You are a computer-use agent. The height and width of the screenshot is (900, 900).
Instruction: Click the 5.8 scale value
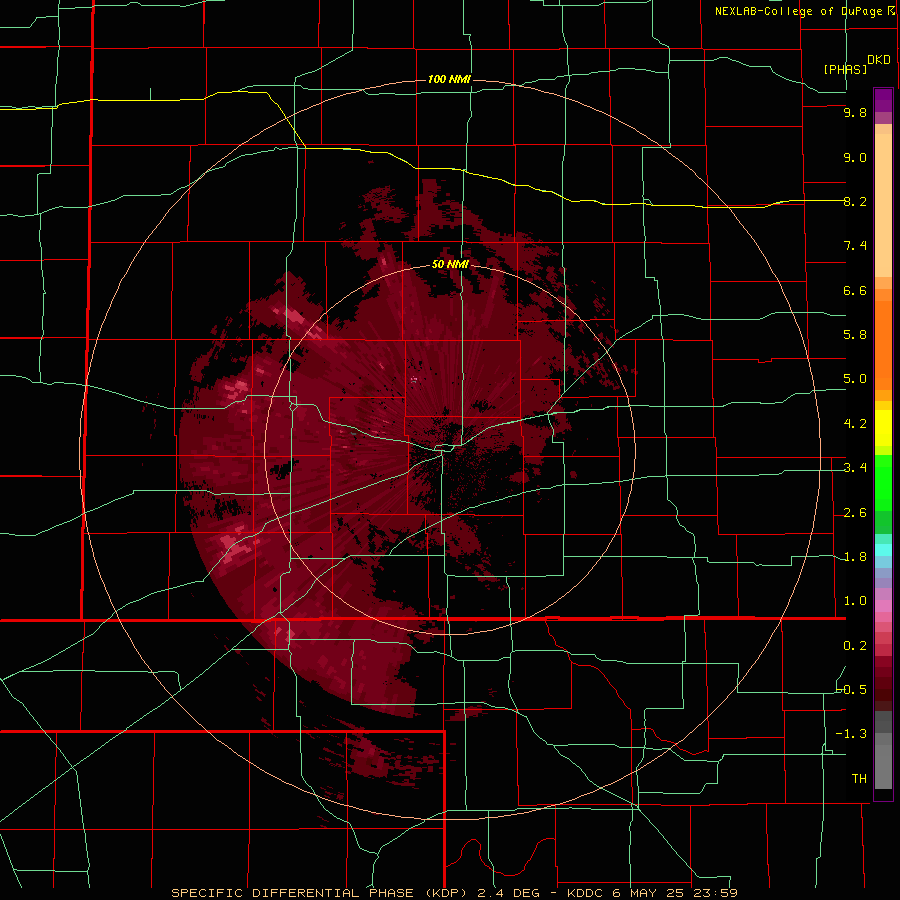pos(855,335)
